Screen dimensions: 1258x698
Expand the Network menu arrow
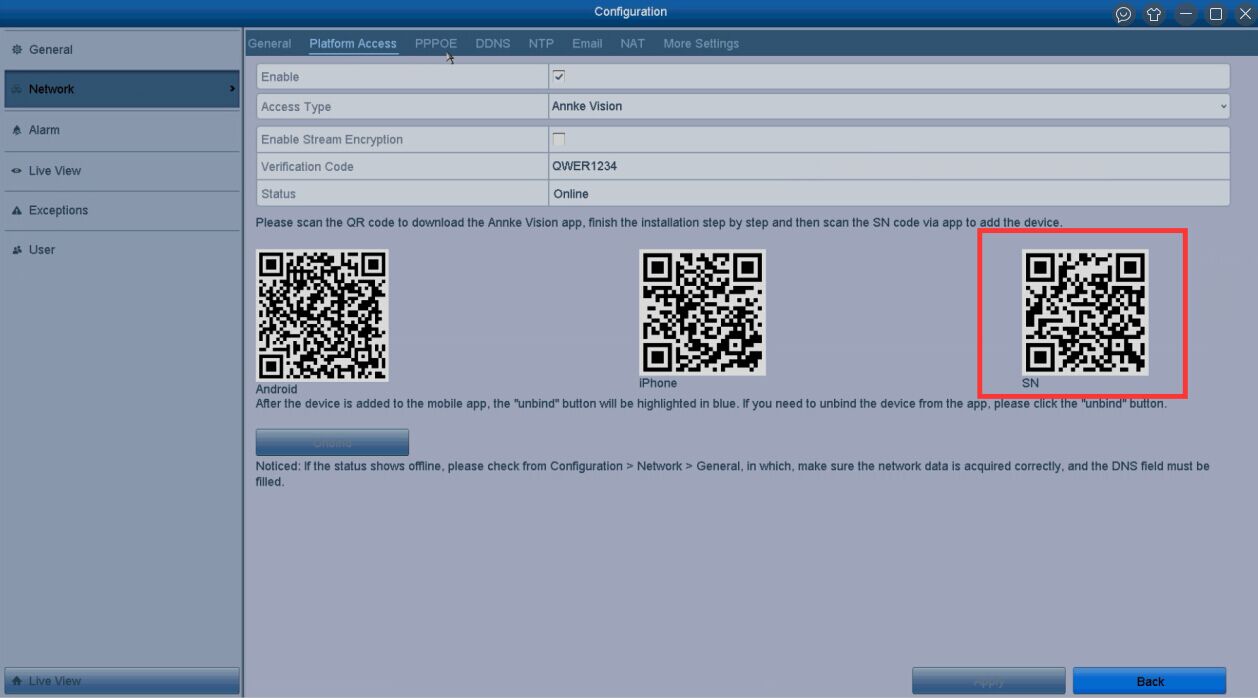232,89
